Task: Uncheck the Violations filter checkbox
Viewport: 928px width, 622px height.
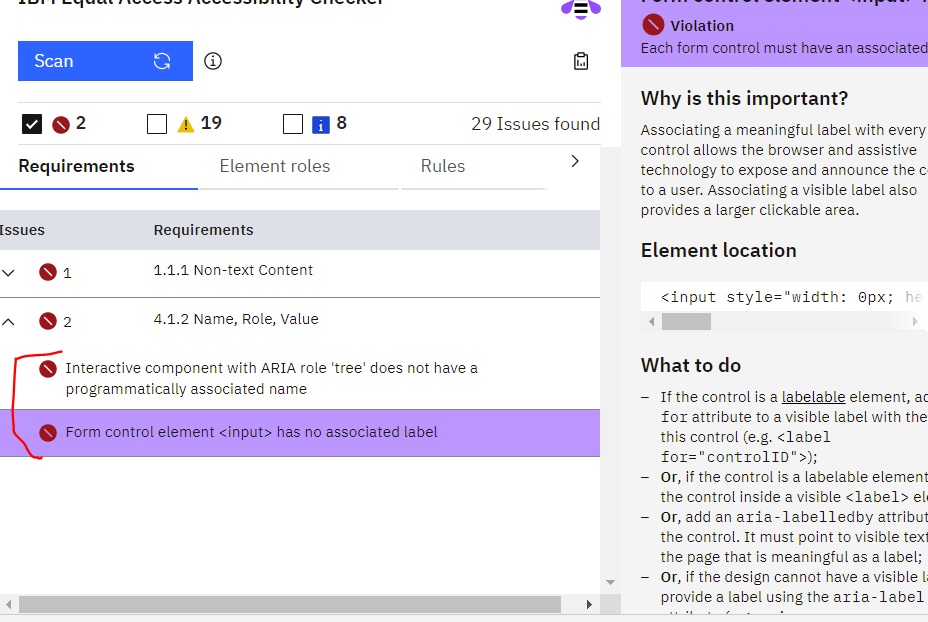Action: pyautogui.click(x=32, y=124)
